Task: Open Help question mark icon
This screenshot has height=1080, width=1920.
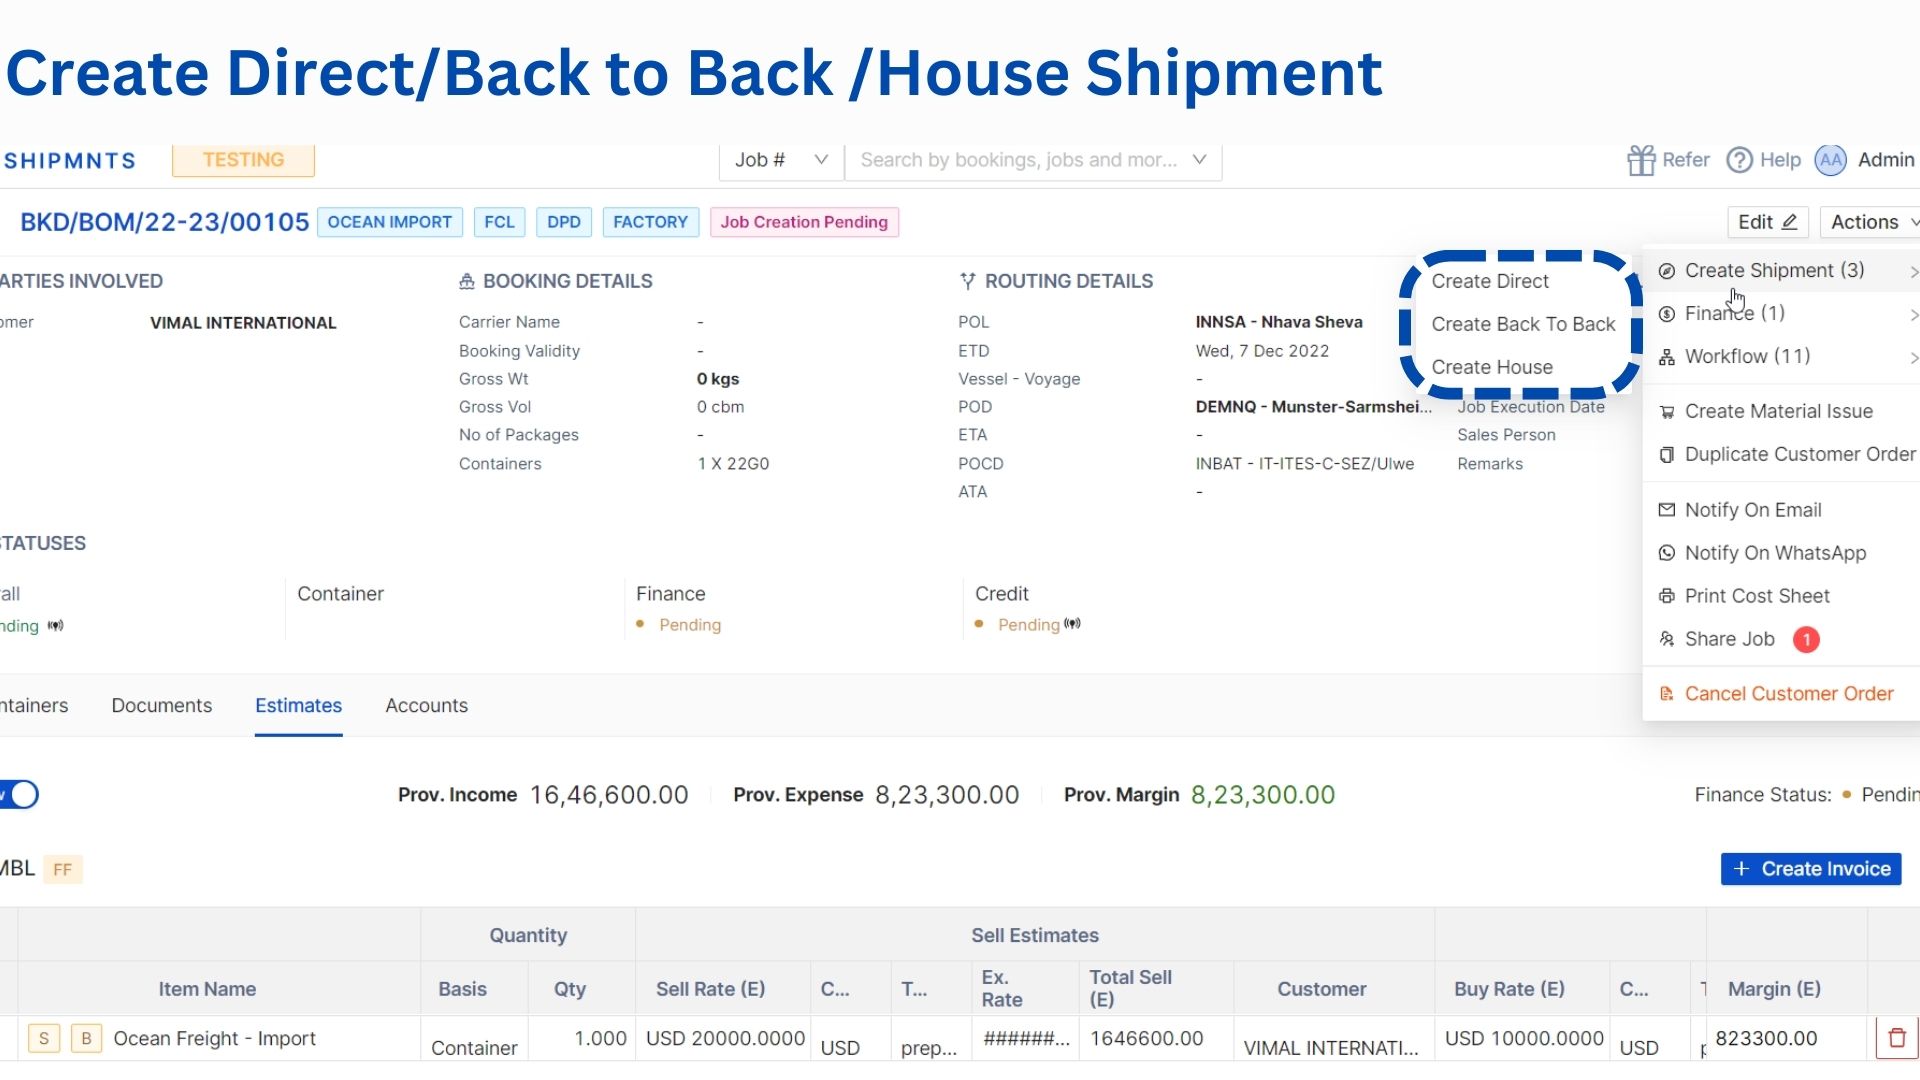Action: click(1740, 160)
